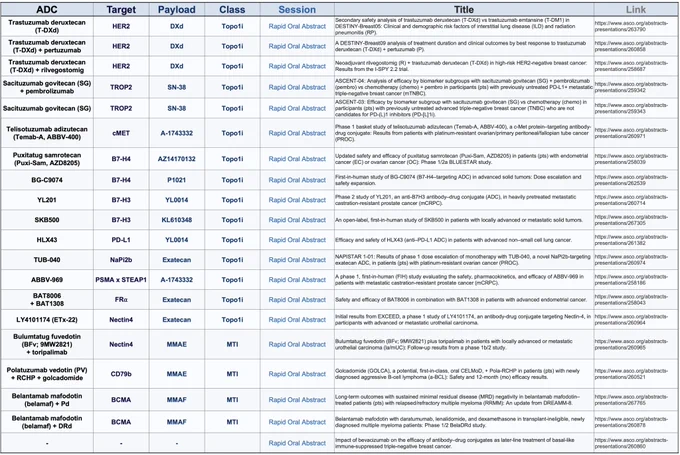This screenshot has height=455, width=680.
Task: Click the Exatecan payload in TUB-040 row
Action: click(x=177, y=260)
